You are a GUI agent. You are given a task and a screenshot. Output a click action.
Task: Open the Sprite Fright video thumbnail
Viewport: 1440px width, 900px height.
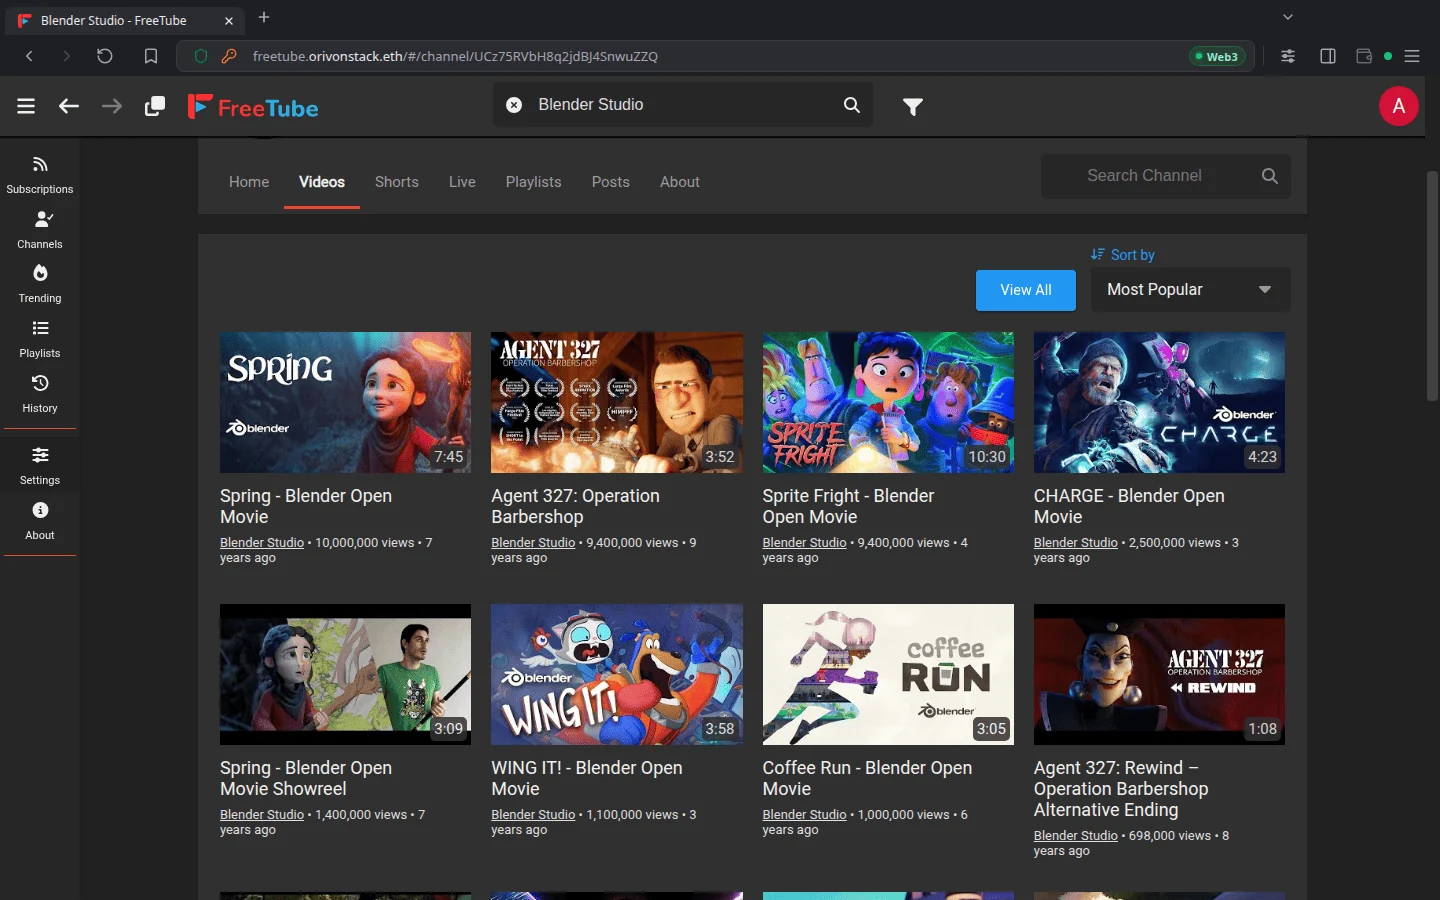point(888,402)
